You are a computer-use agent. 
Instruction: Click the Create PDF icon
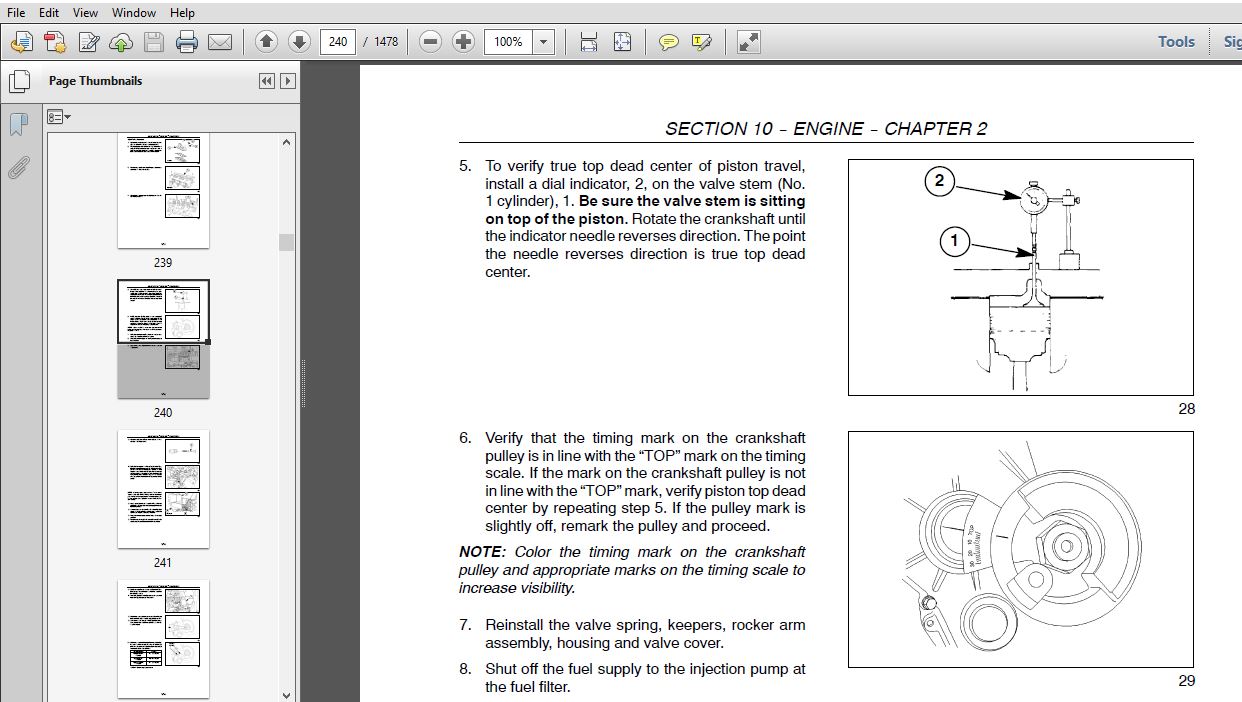(x=55, y=42)
